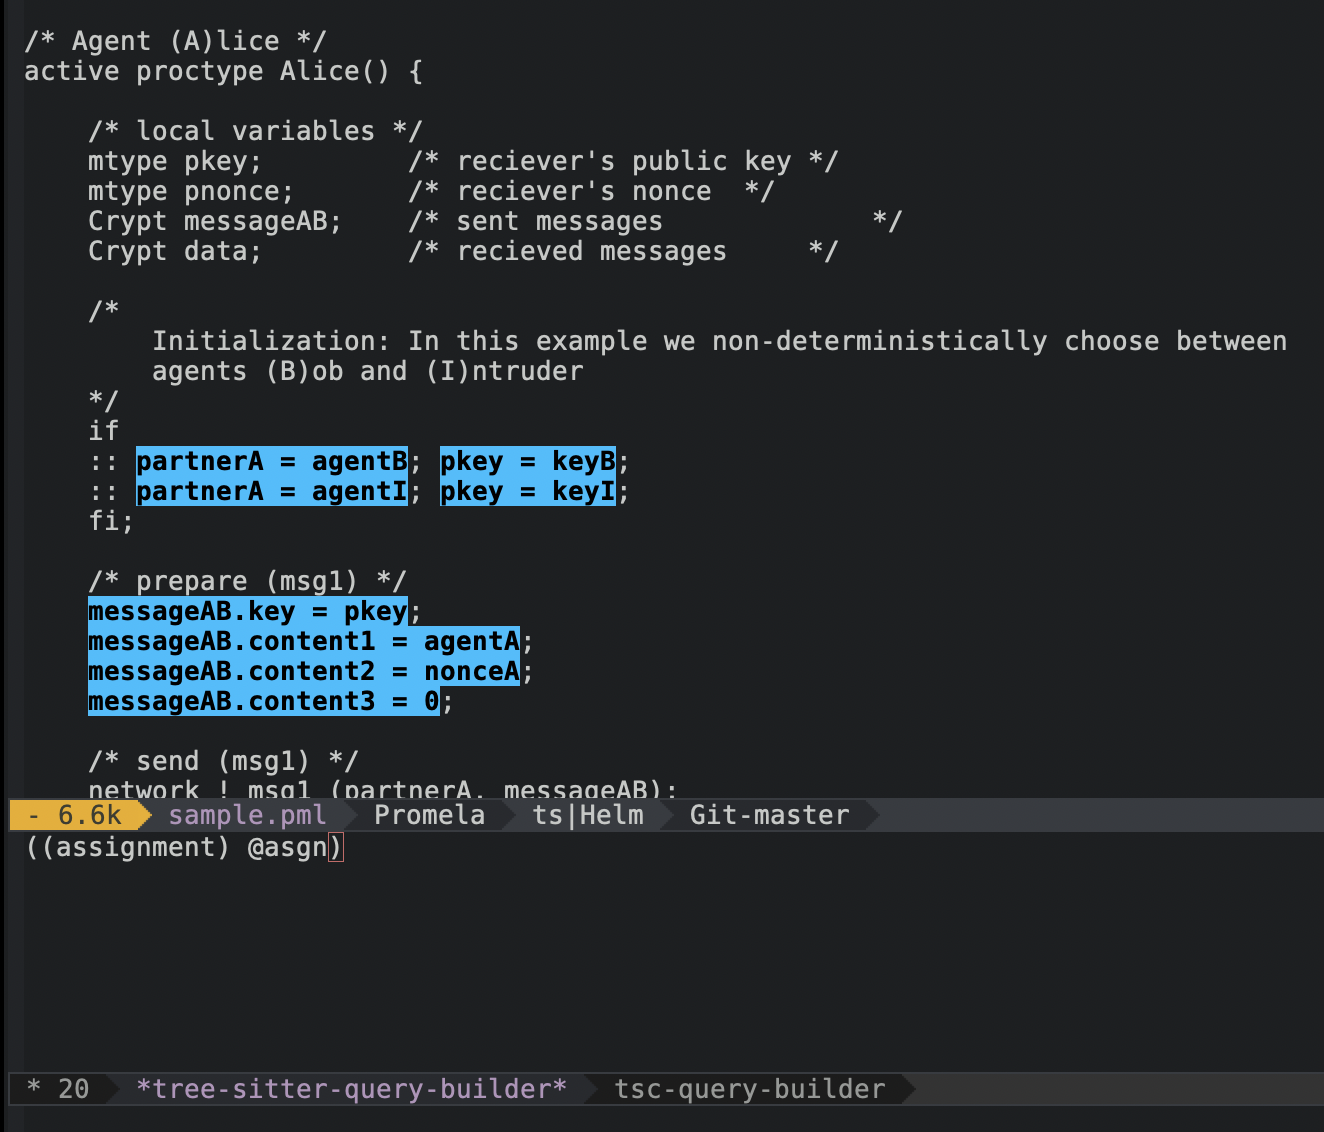Click the sample.pml buffer name in modeline
The image size is (1324, 1132).
247,815
